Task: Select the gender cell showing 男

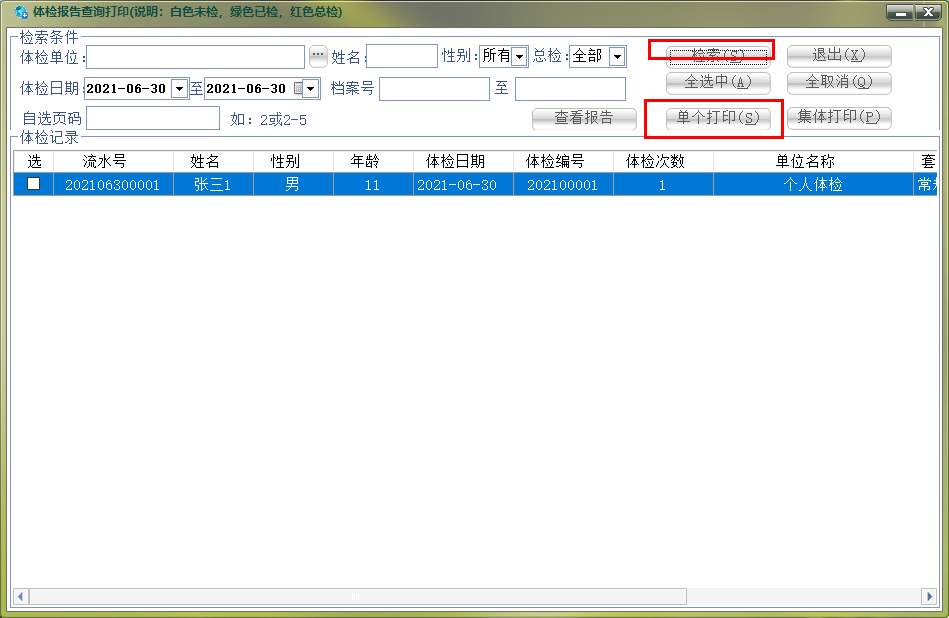Action: 293,185
